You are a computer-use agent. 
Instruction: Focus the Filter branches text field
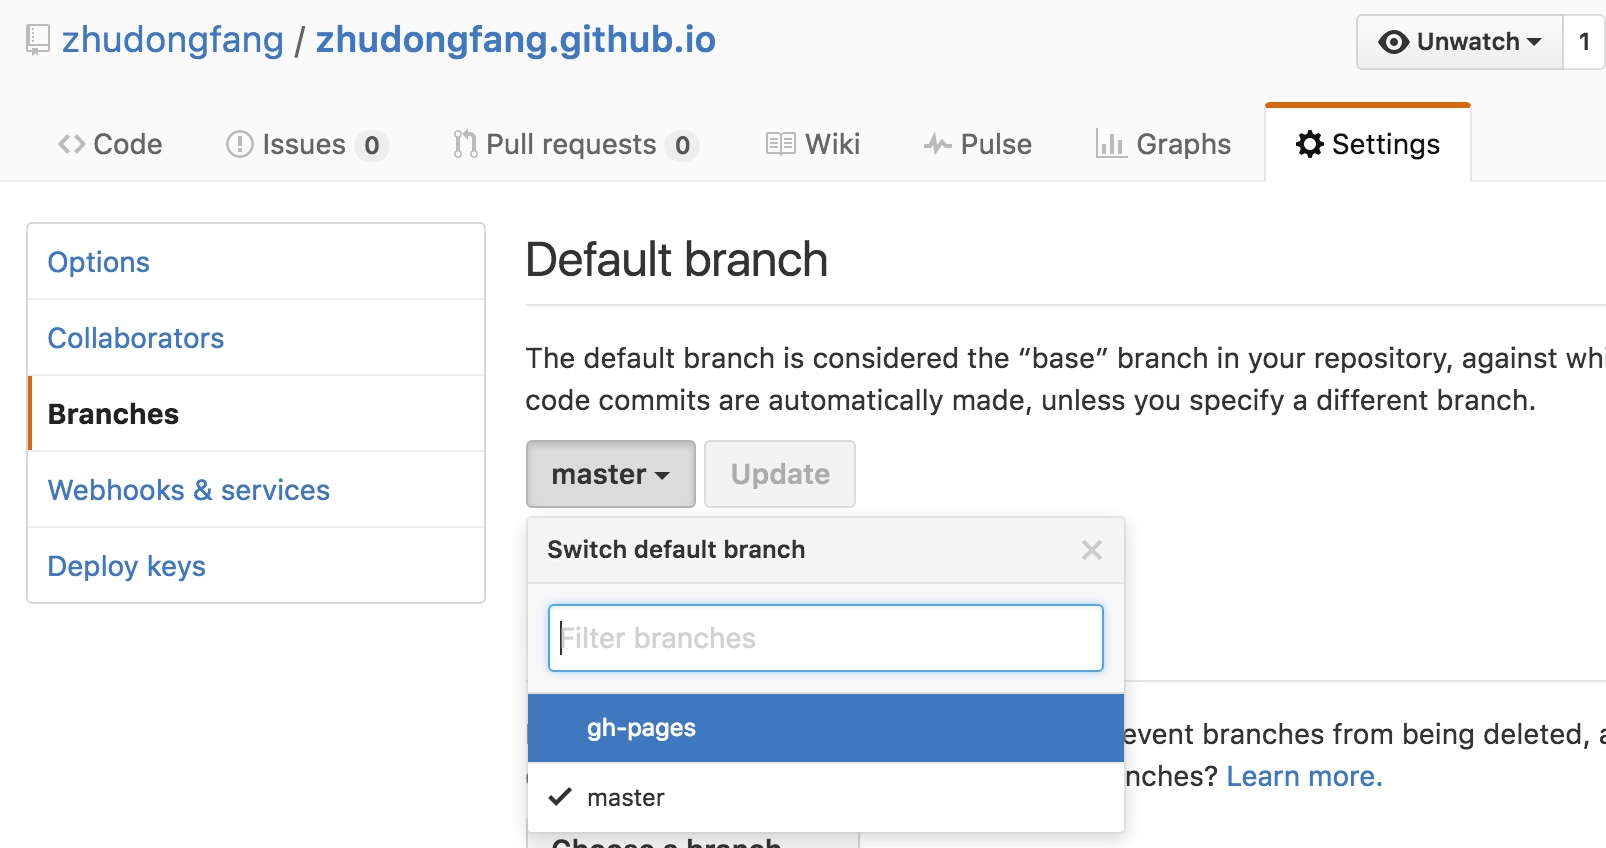coord(825,638)
